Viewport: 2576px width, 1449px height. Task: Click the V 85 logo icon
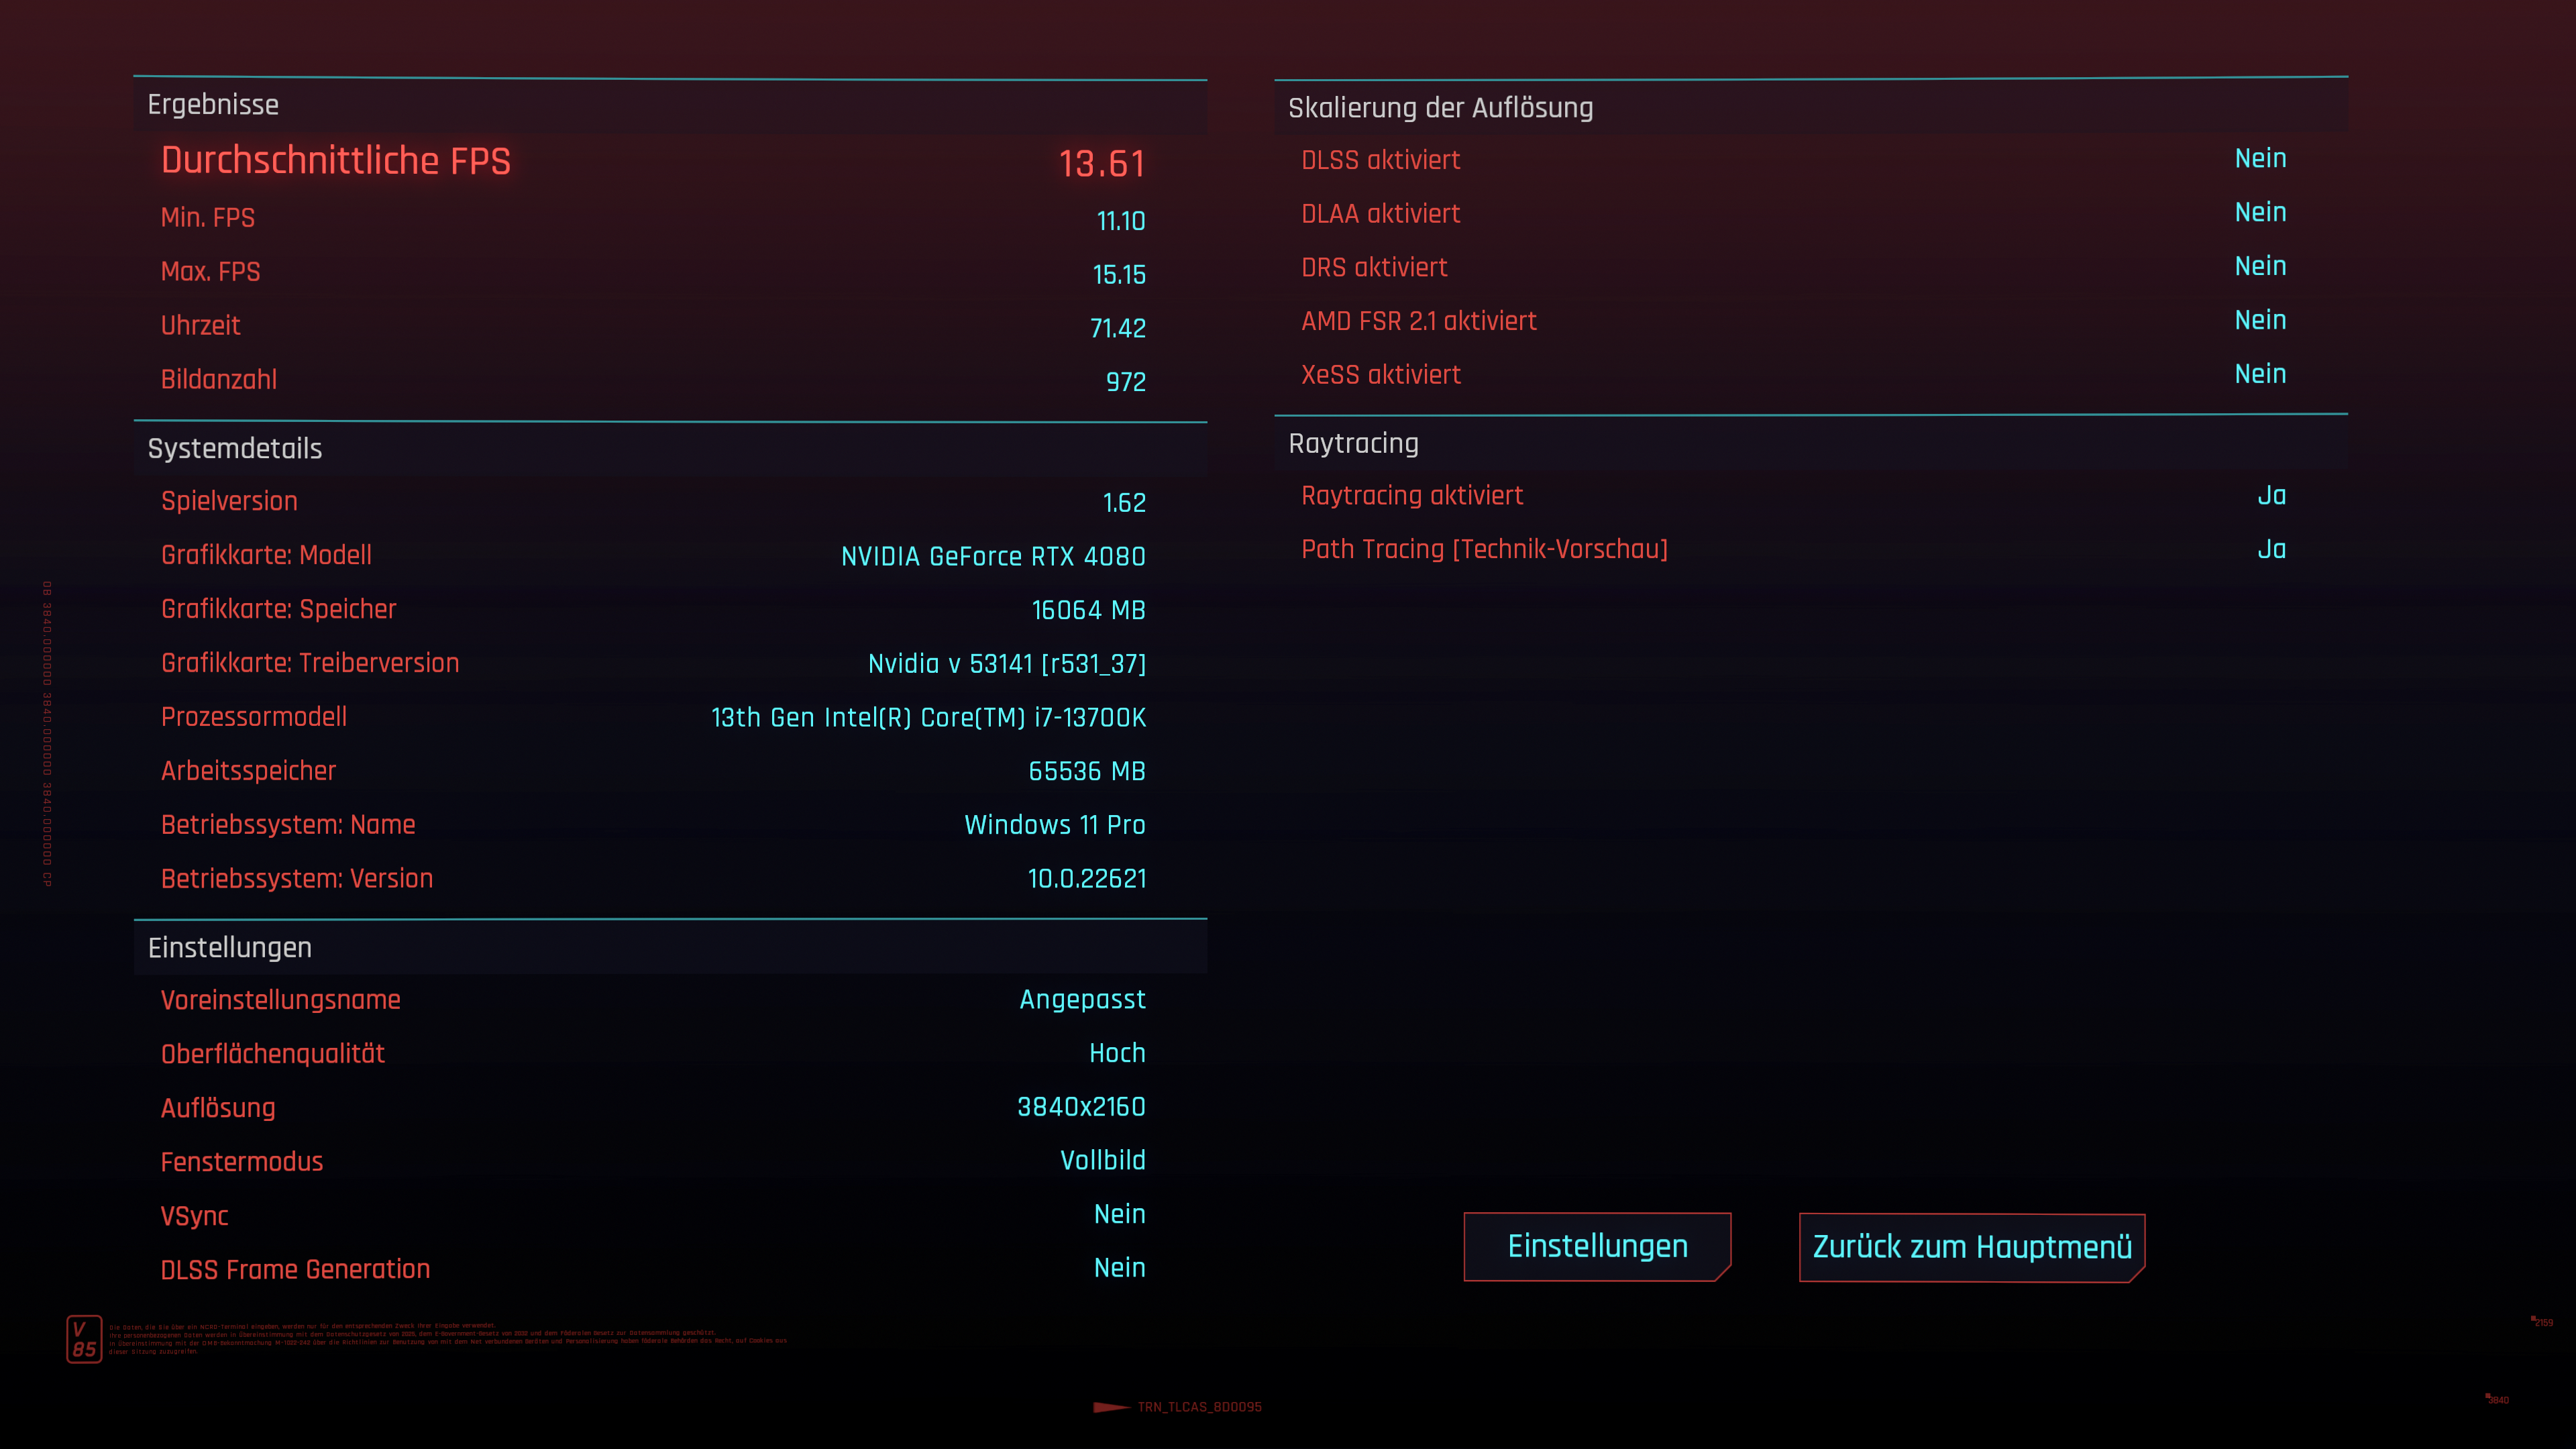[x=84, y=1339]
